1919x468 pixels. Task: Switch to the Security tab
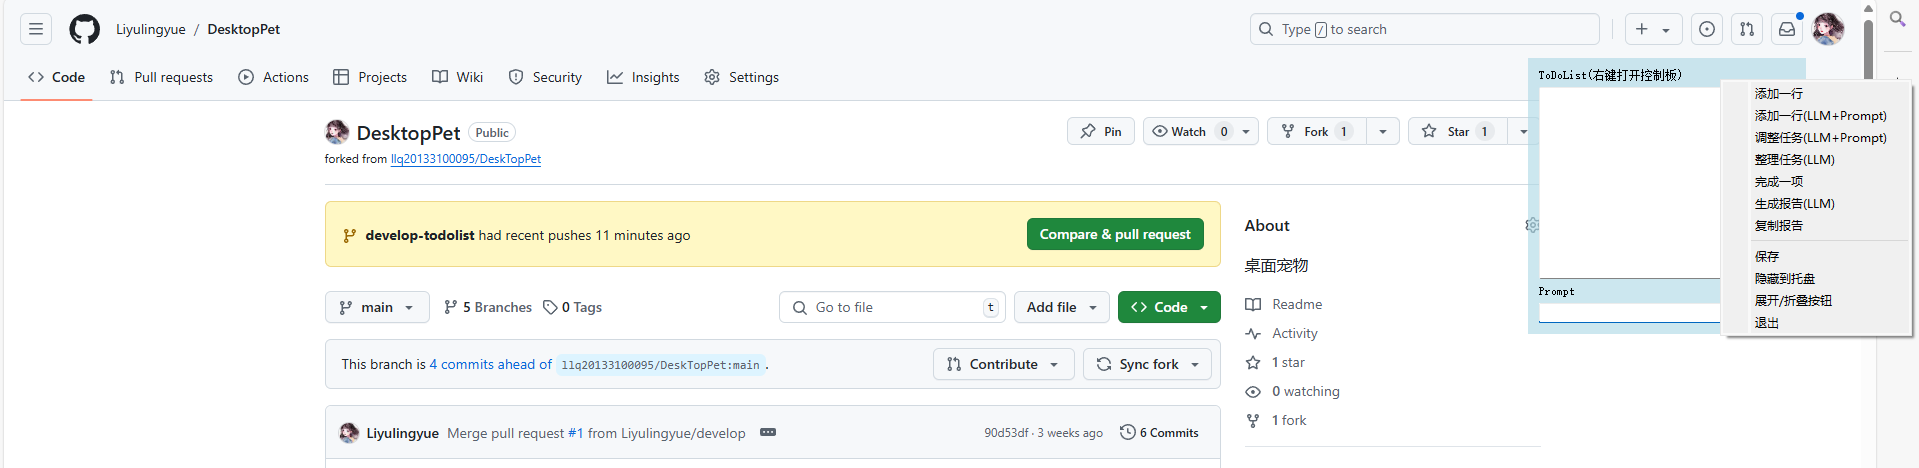coord(545,77)
